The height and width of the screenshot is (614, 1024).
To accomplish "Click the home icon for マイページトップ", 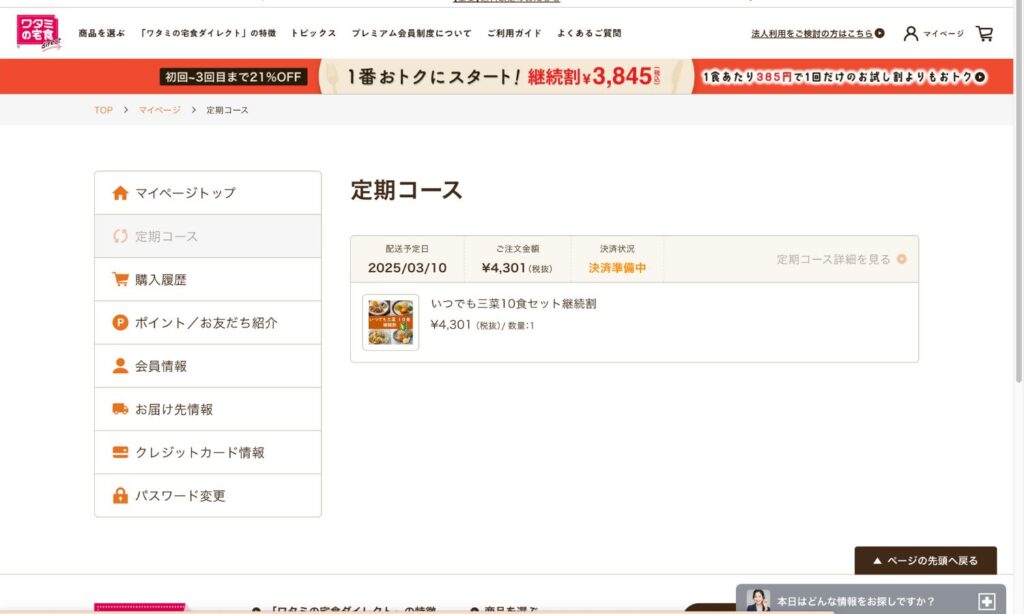I will pyautogui.click(x=120, y=193).
